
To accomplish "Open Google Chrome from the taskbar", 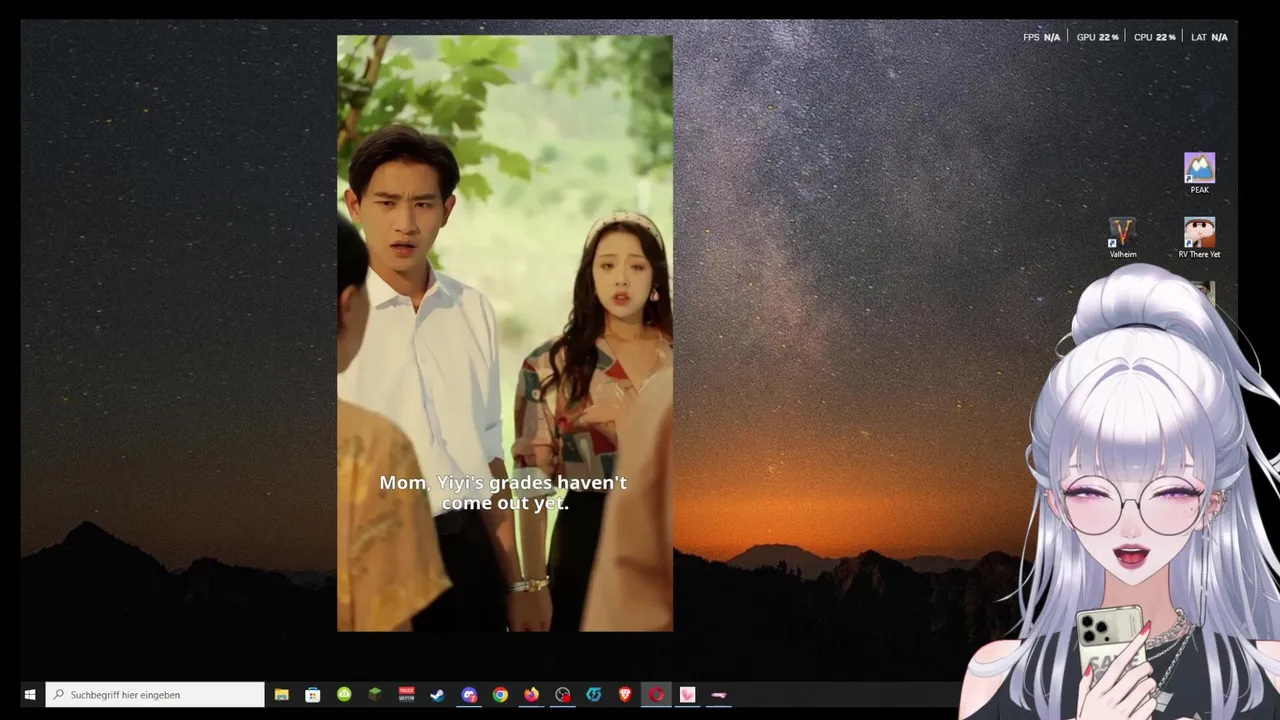I will (500, 694).
